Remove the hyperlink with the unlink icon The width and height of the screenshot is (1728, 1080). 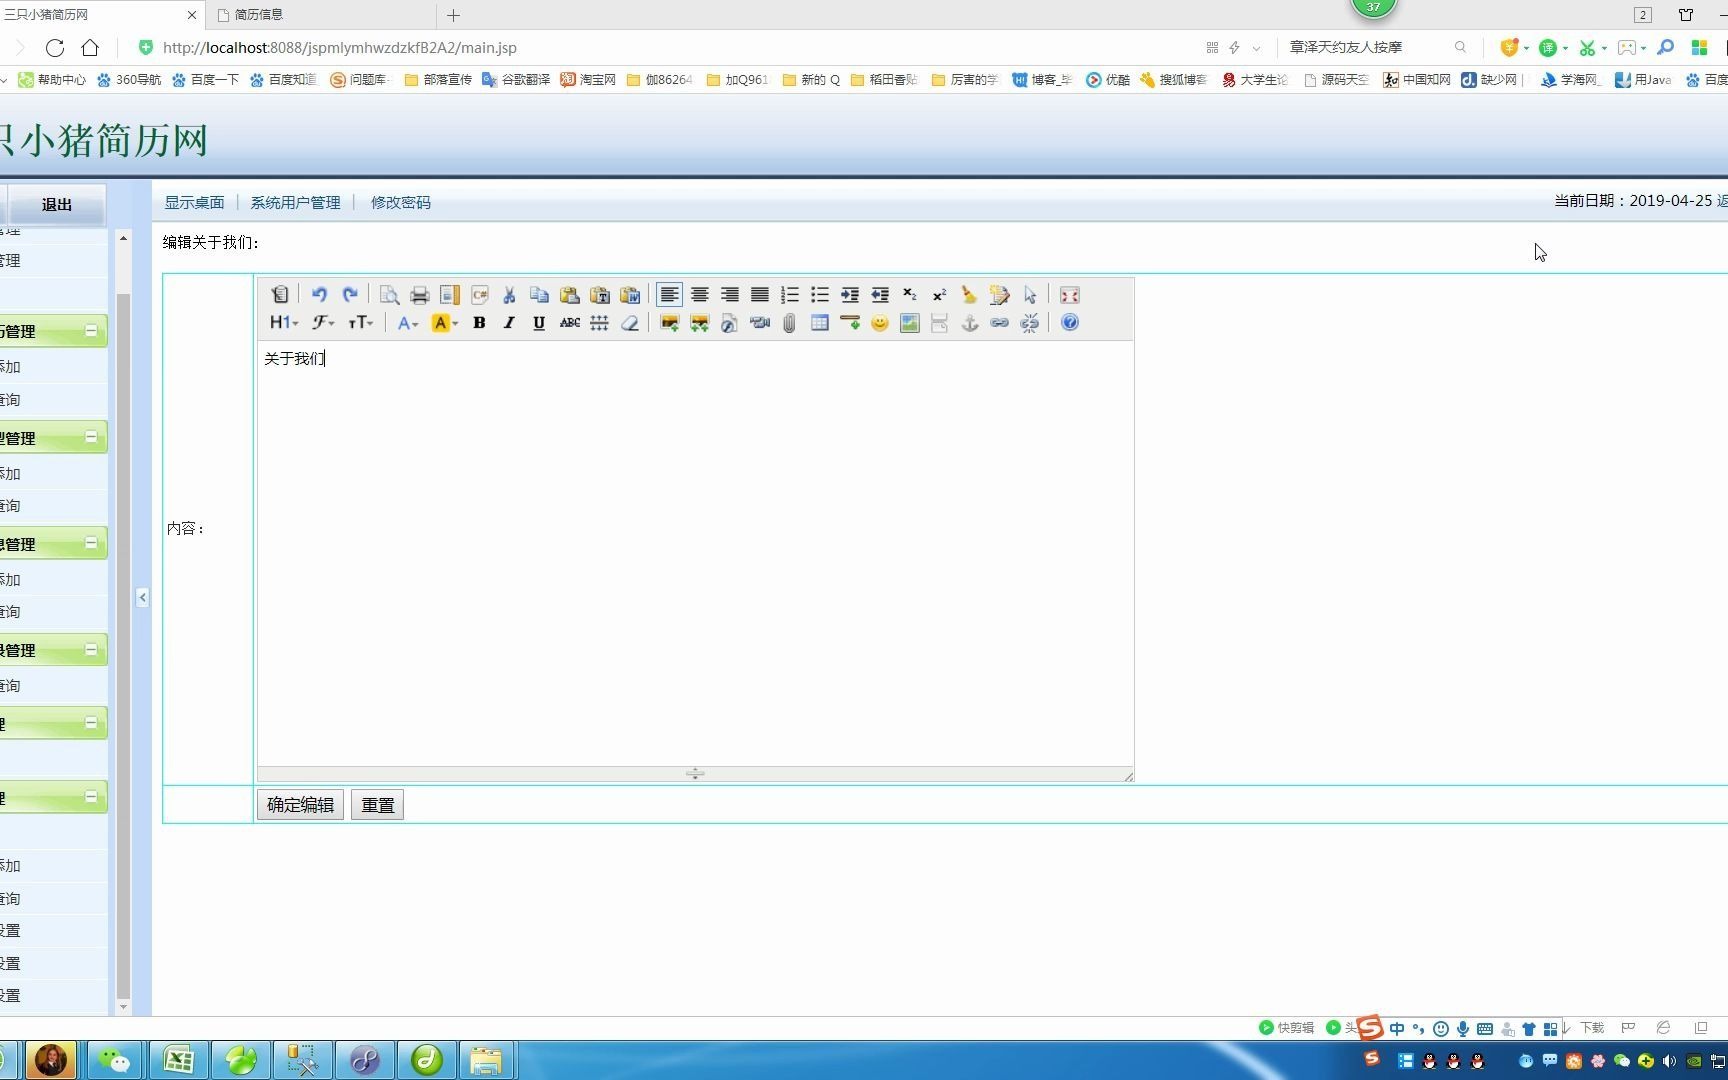point(1029,323)
